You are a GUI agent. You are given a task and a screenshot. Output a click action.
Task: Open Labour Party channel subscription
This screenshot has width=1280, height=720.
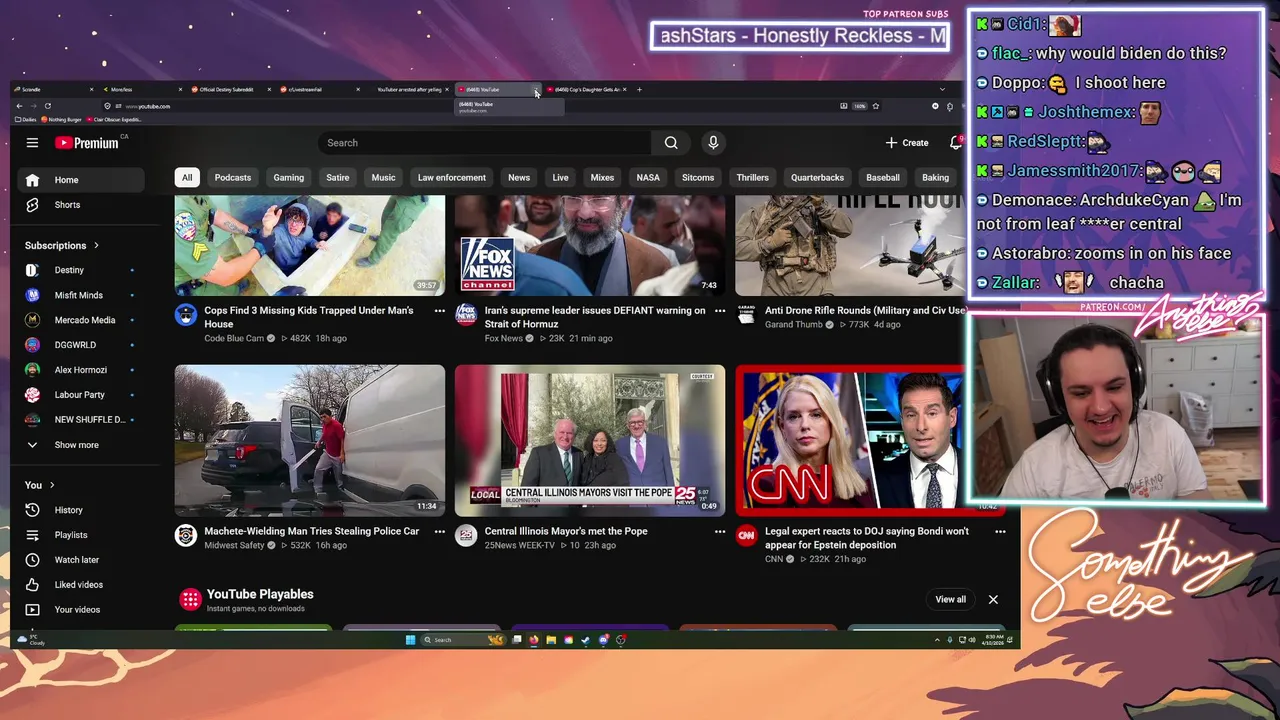pyautogui.click(x=81, y=395)
